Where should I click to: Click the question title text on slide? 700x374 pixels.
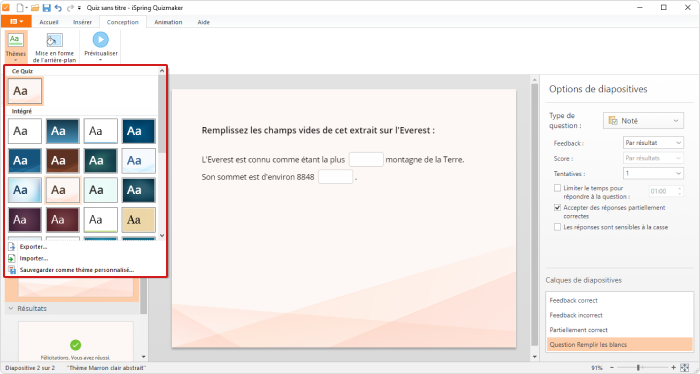click(x=318, y=130)
